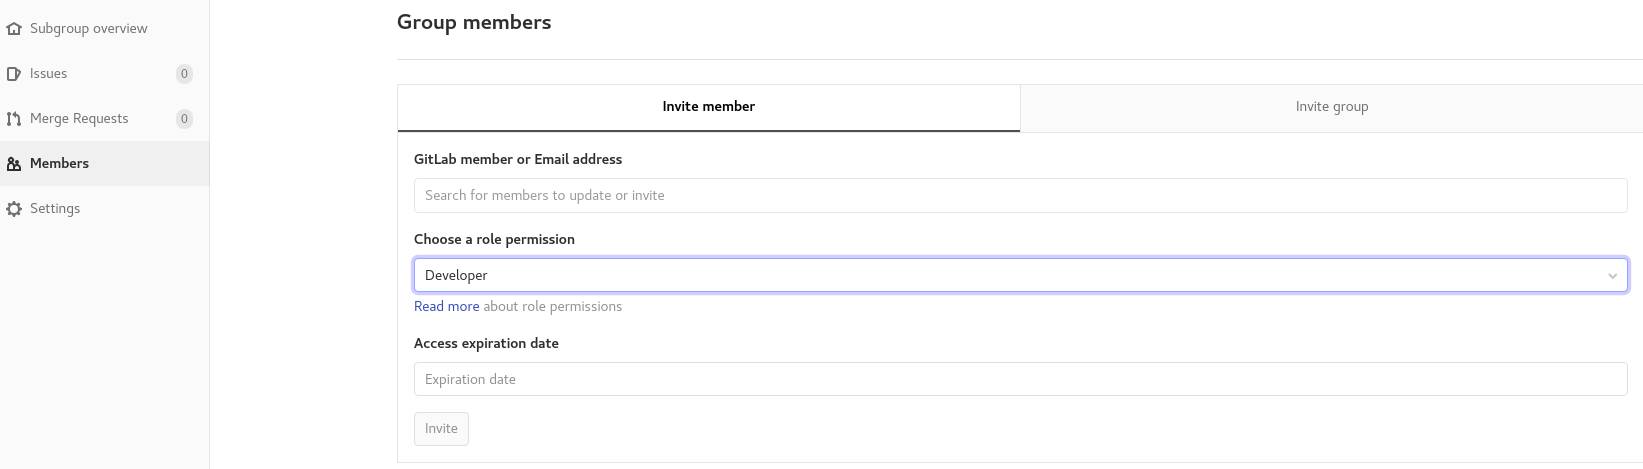Click the Issues icon in sidebar
Image resolution: width=1643 pixels, height=469 pixels.
[x=14, y=74]
